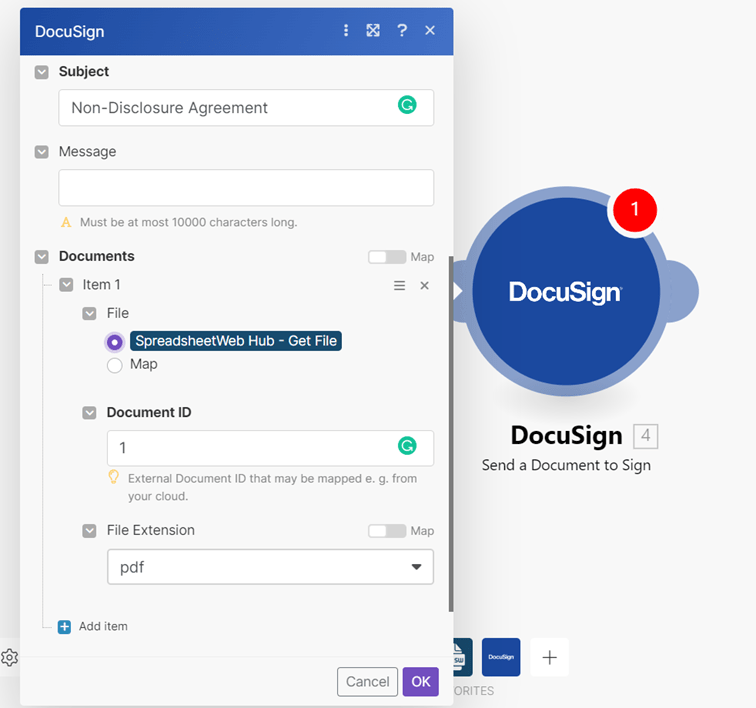Select the Map radio option under File
This screenshot has height=708, width=756.
(115, 365)
